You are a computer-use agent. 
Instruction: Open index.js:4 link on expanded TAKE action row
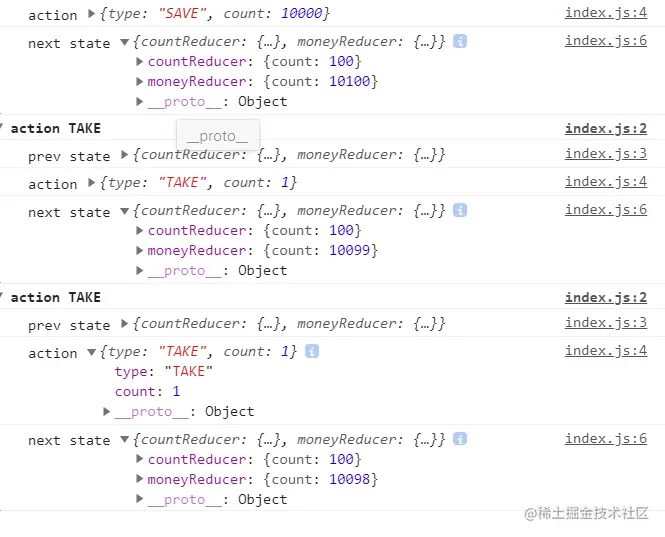(x=606, y=350)
